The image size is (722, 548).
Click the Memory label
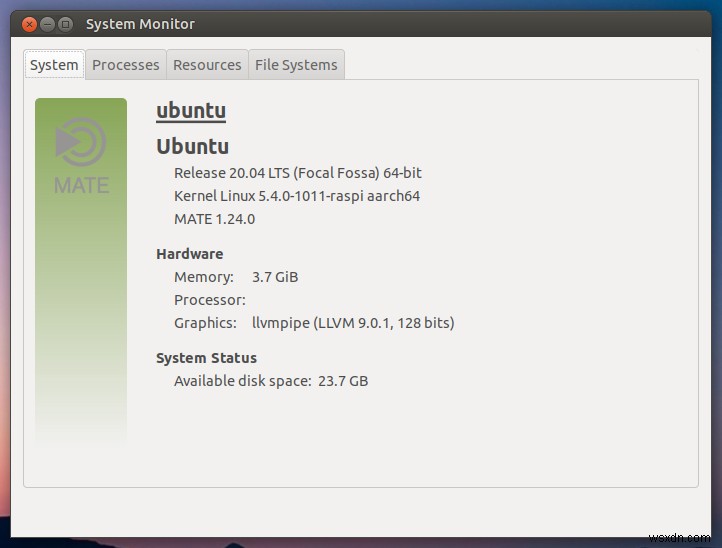coord(204,277)
